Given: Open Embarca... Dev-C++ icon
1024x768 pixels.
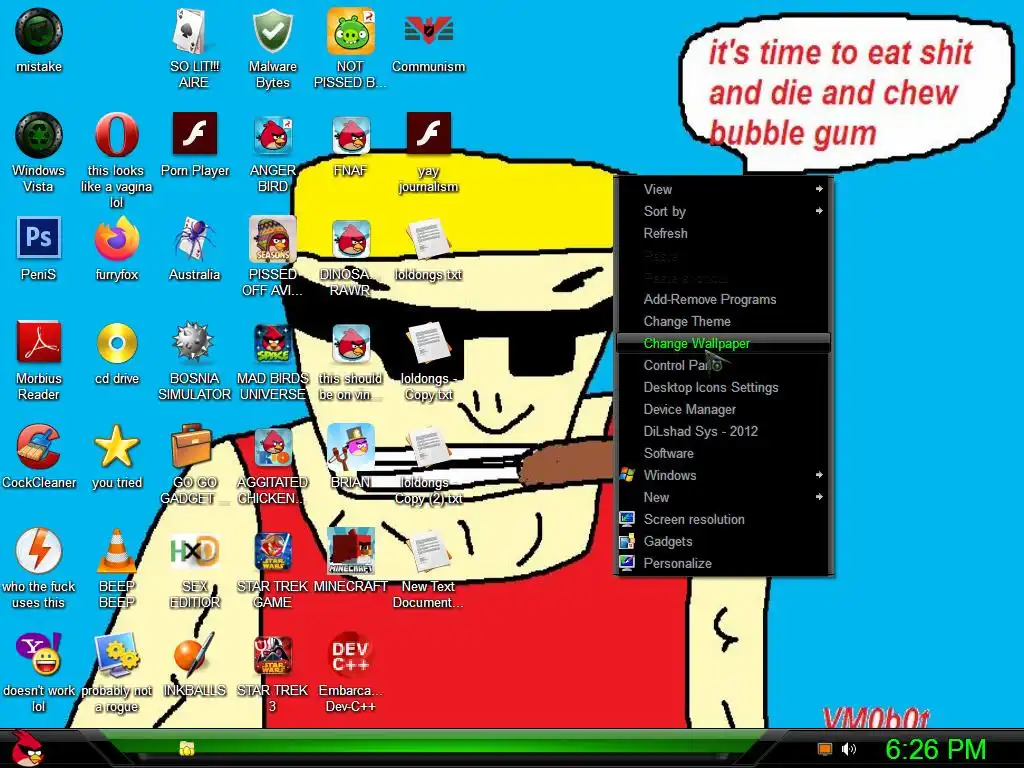Looking at the screenshot, I should tap(351, 655).
